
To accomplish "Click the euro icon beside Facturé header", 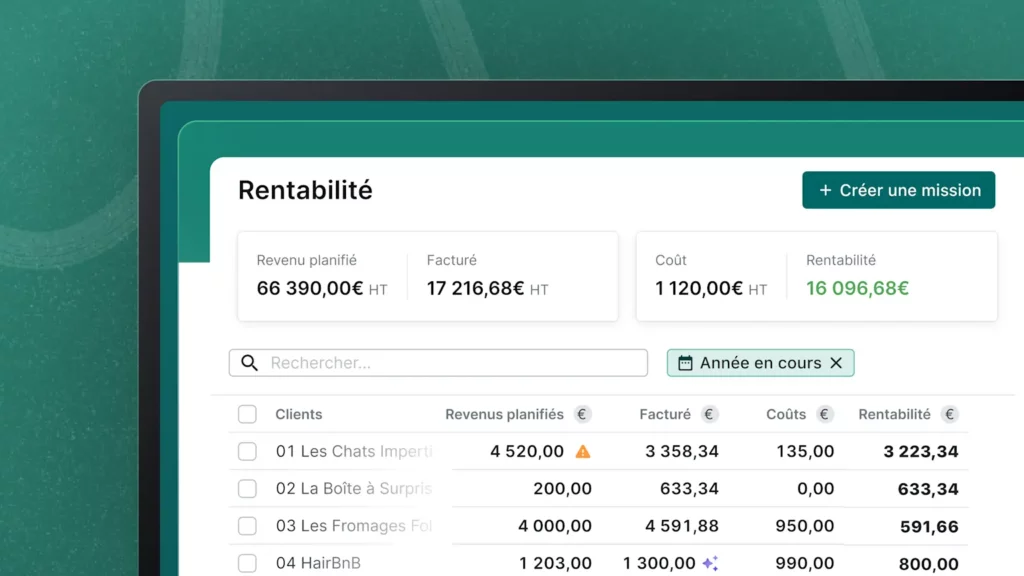I will [709, 414].
